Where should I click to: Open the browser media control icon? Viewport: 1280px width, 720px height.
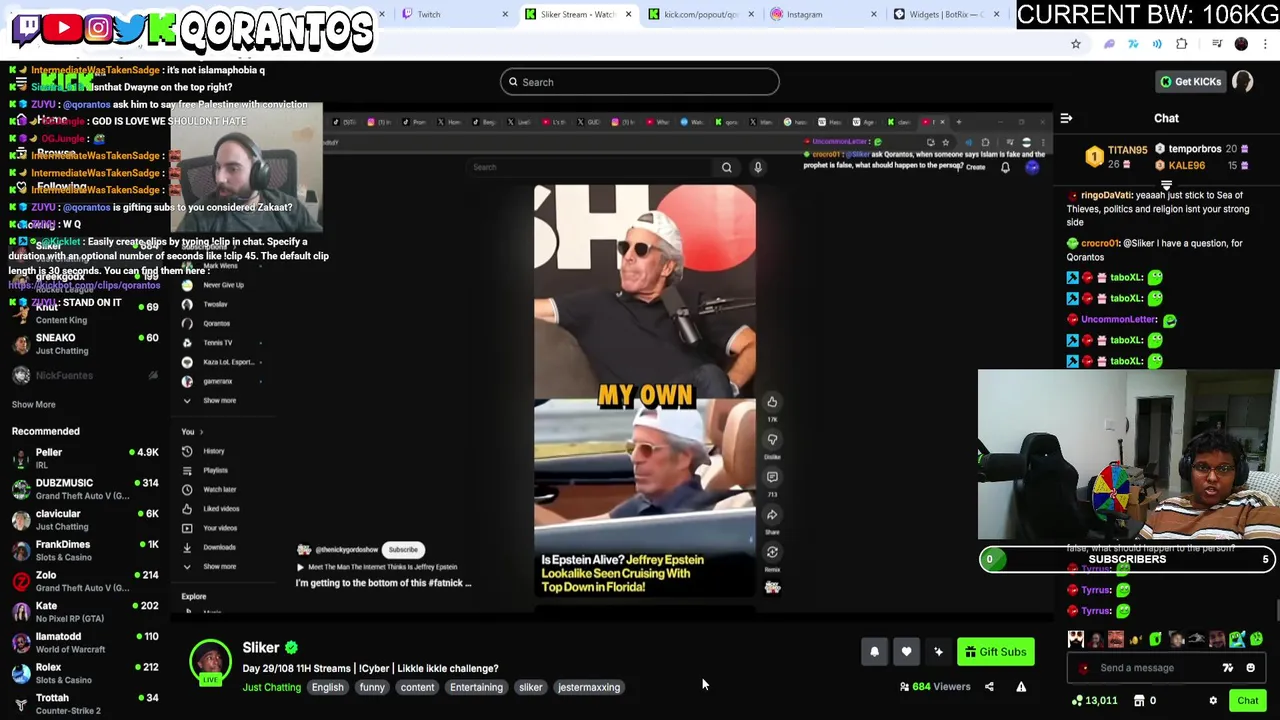(1217, 44)
